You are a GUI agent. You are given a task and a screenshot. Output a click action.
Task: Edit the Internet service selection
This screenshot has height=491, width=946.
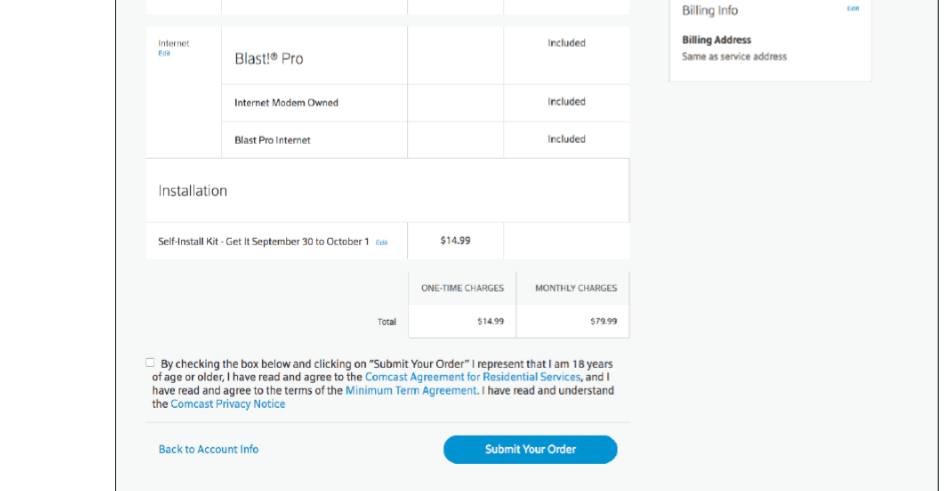[164, 53]
